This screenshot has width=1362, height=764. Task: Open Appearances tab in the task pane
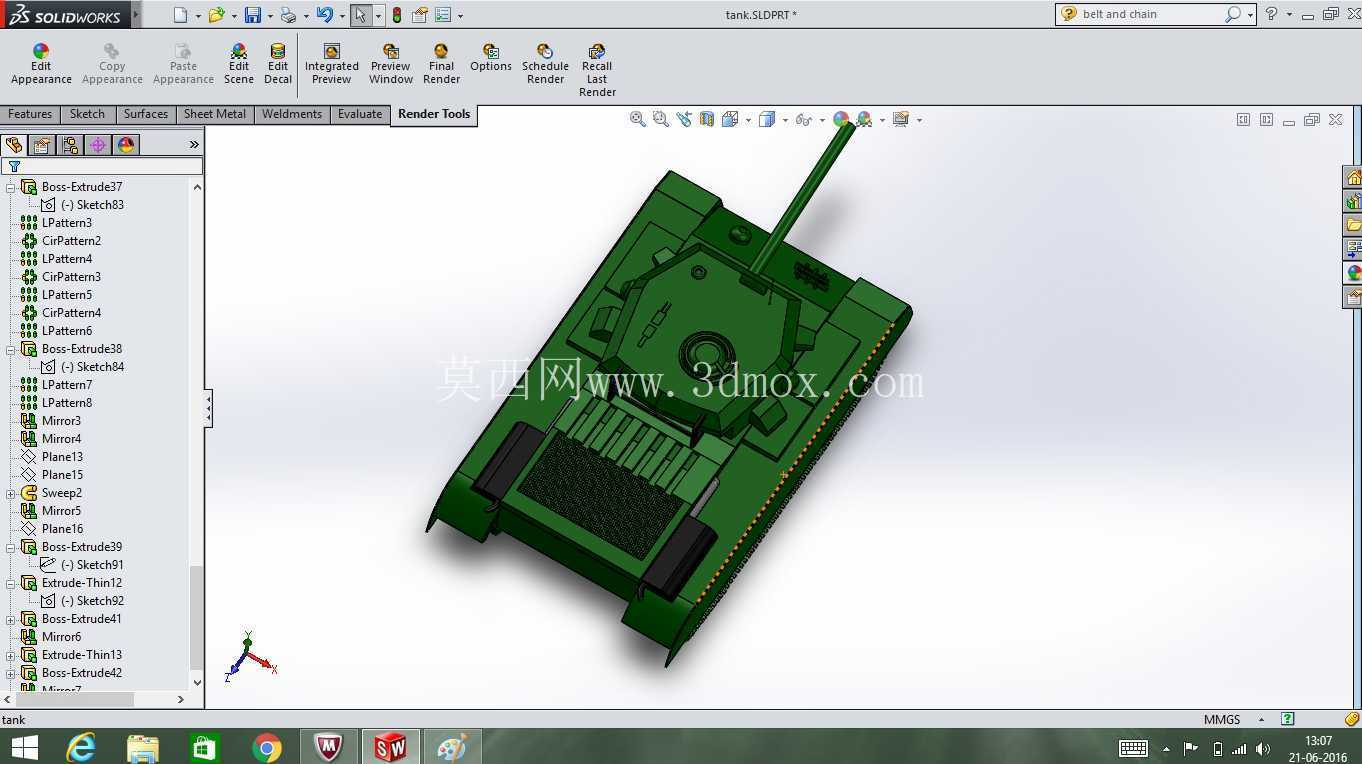[x=1353, y=272]
